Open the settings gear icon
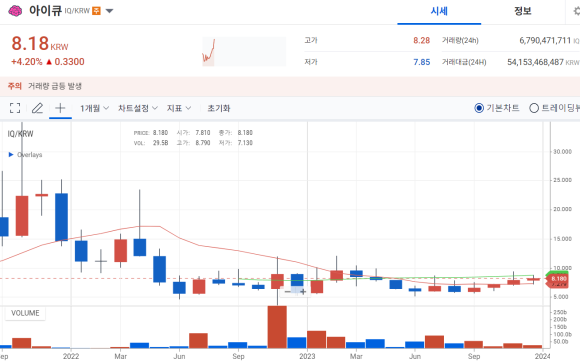This screenshot has width=580, height=362. (x=577, y=11)
